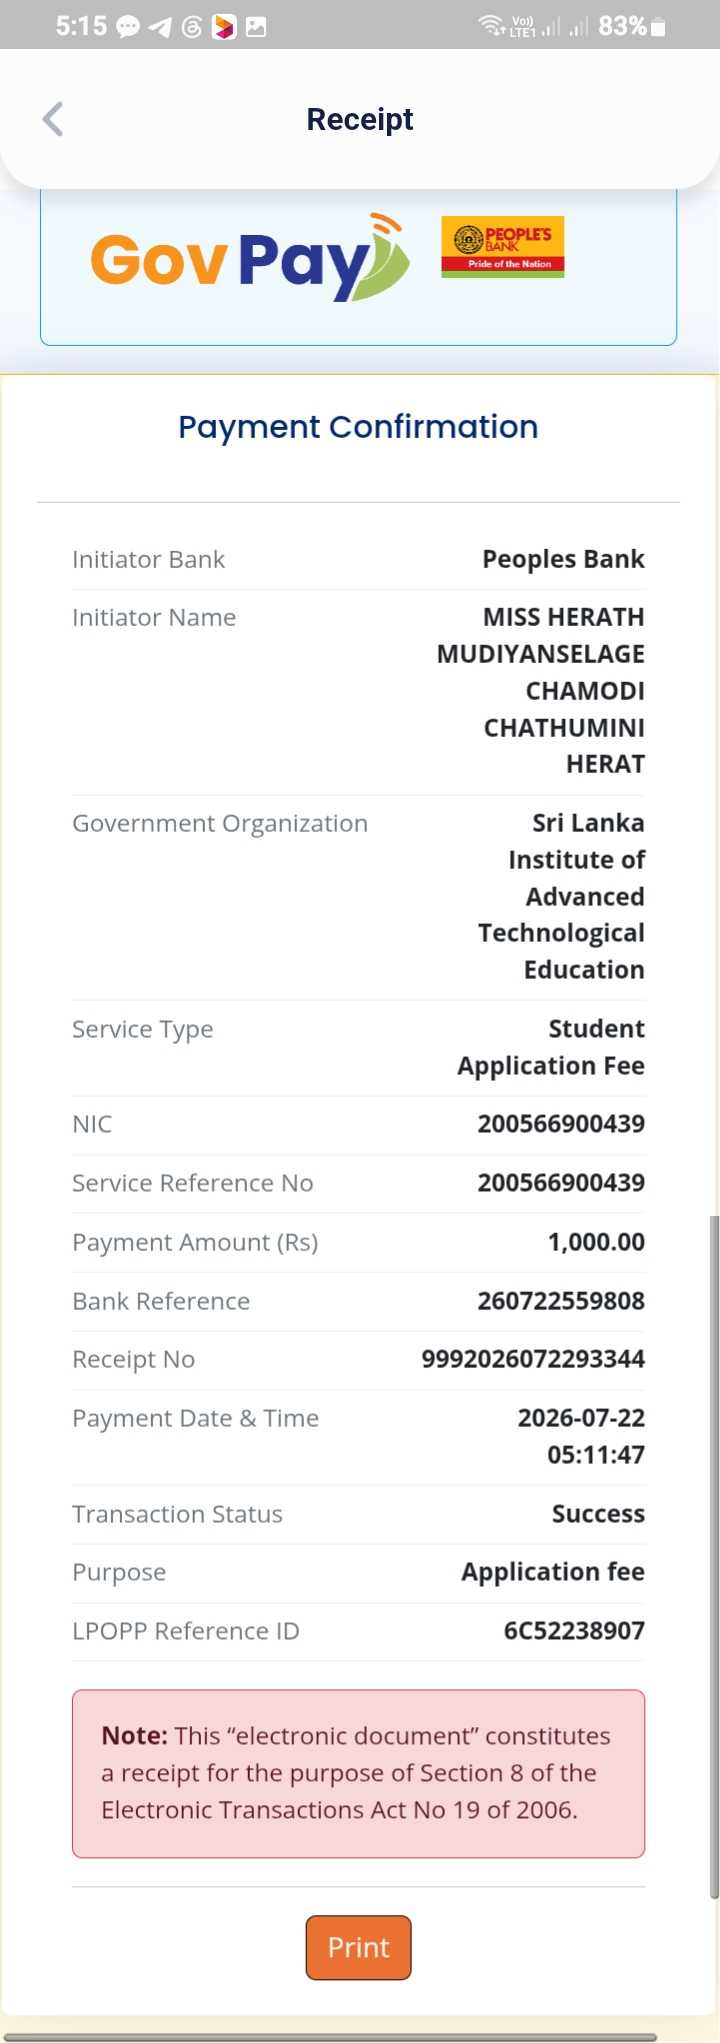Tap the battery indicator icon
This screenshot has width=720, height=2043.
click(x=658, y=27)
